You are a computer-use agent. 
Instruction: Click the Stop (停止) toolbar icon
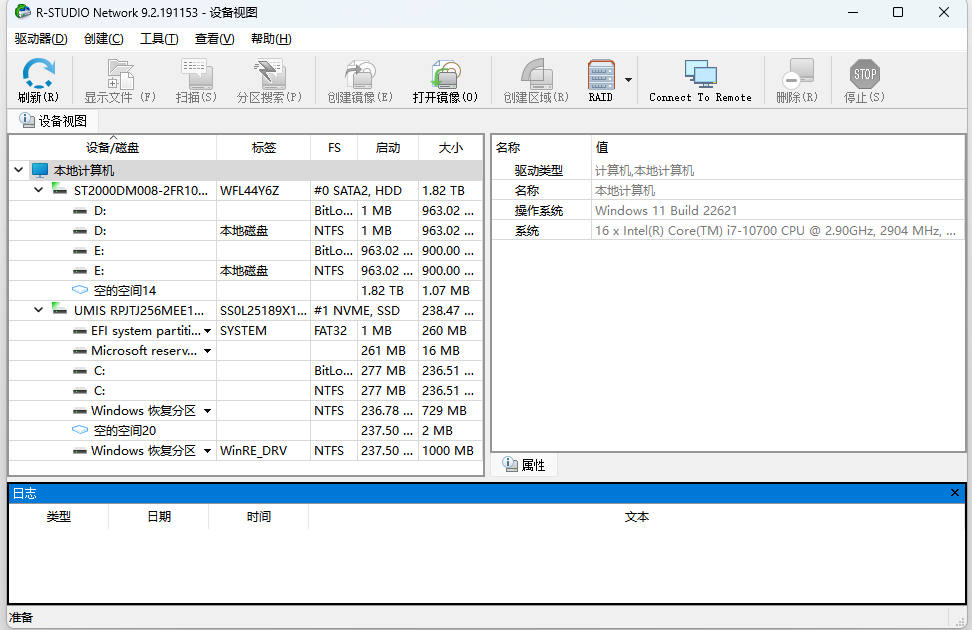(x=865, y=74)
